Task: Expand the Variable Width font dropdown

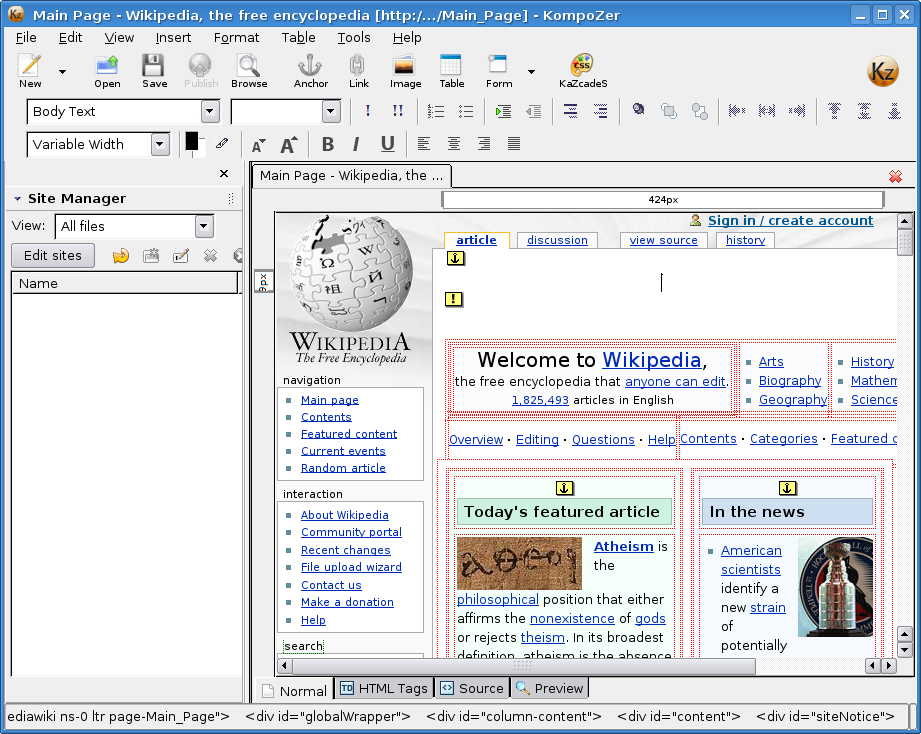Action: click(160, 145)
